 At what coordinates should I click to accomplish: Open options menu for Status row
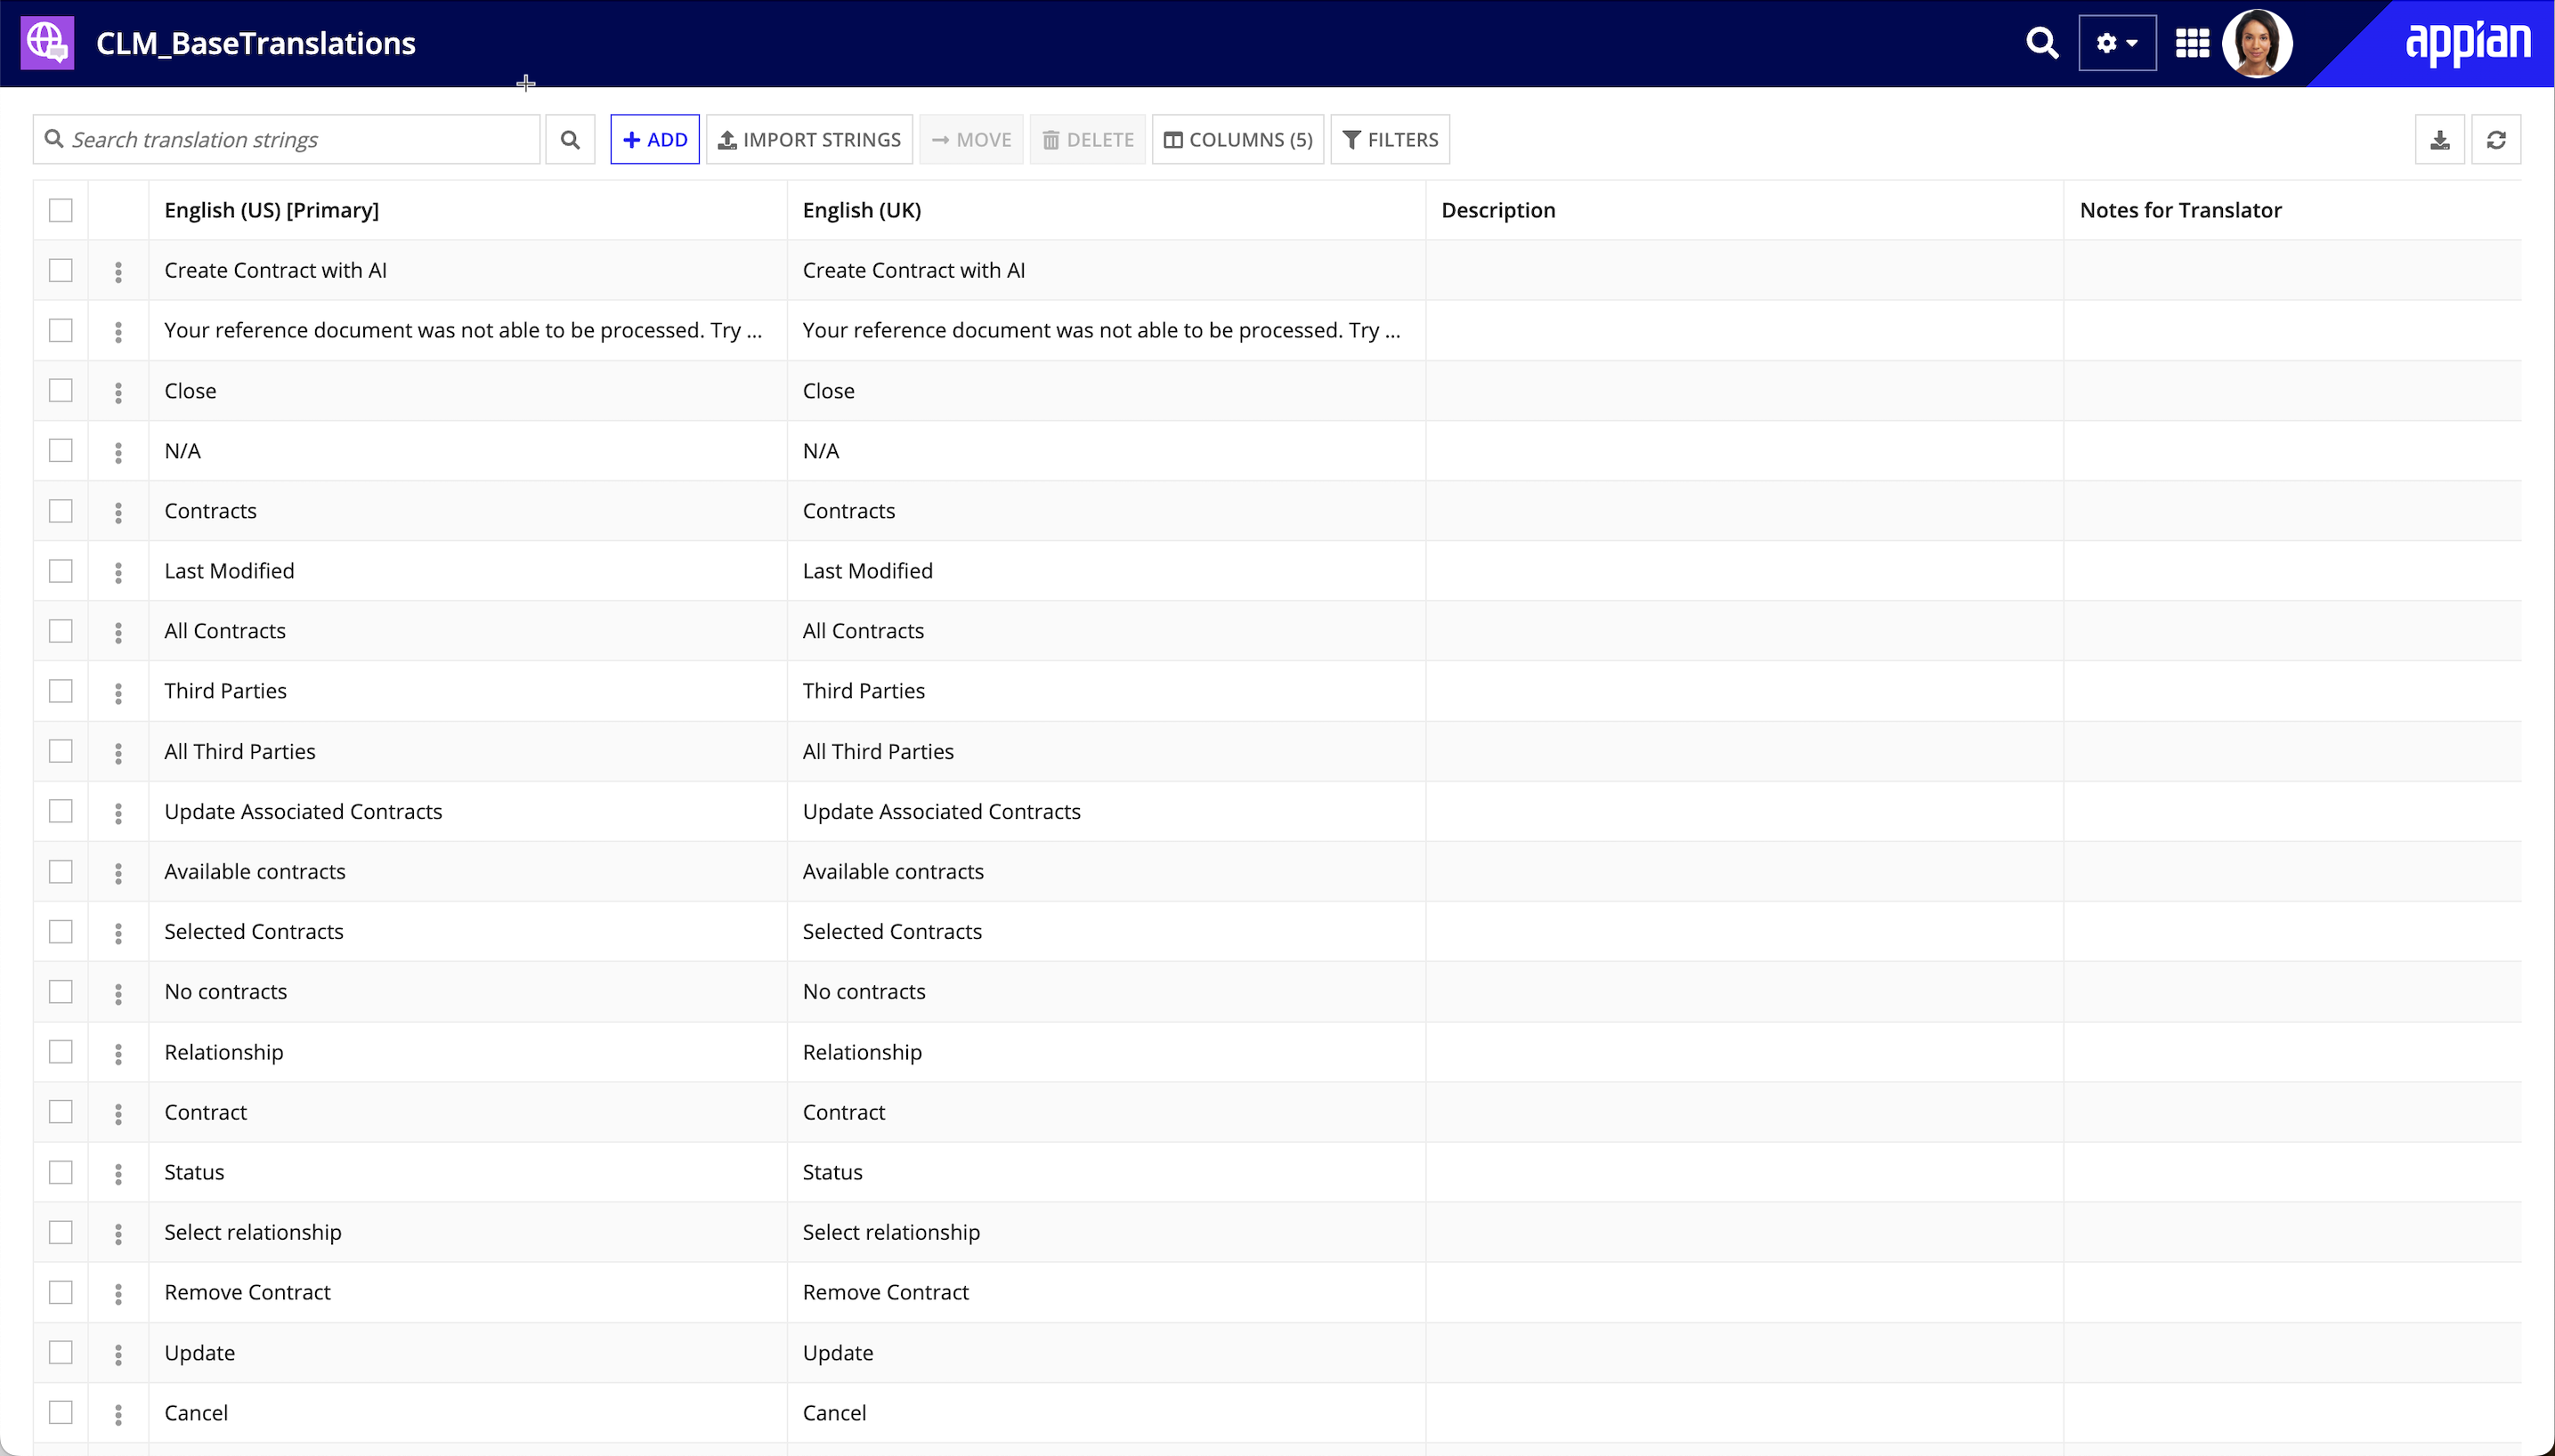click(x=118, y=1174)
